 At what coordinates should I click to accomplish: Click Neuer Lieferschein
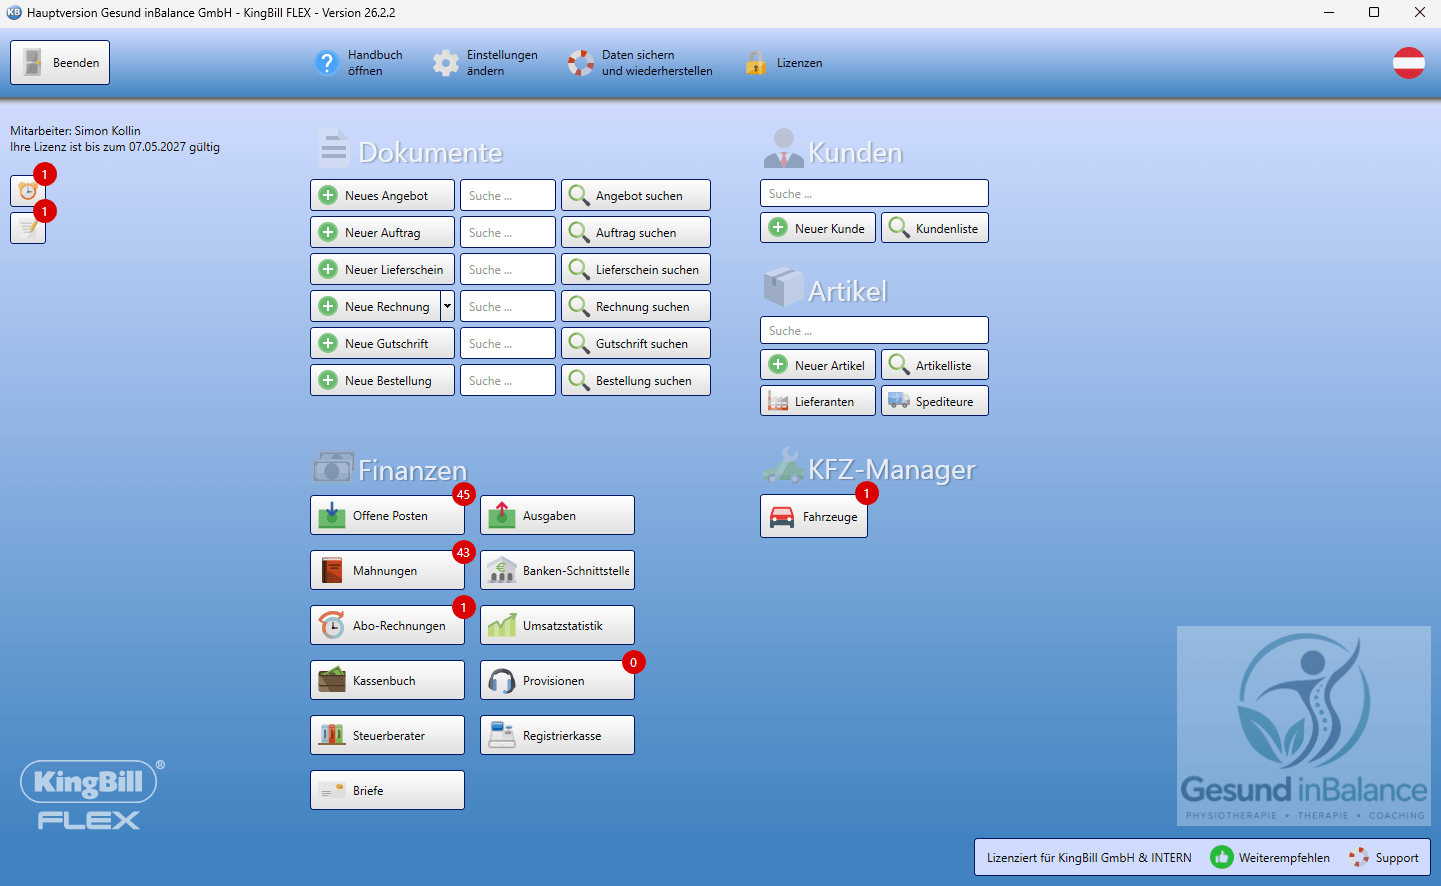tap(382, 269)
